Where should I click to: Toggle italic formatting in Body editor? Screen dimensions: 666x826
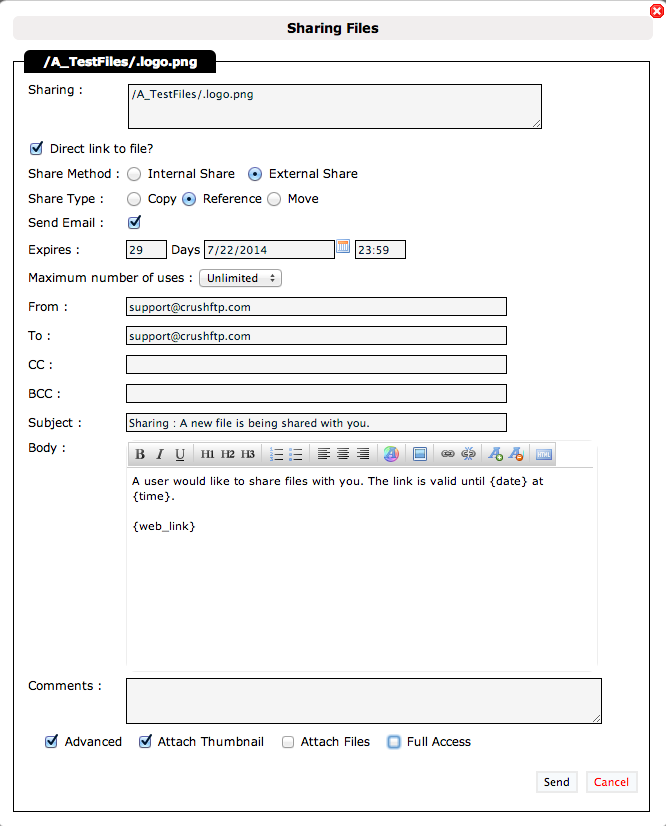[160, 454]
